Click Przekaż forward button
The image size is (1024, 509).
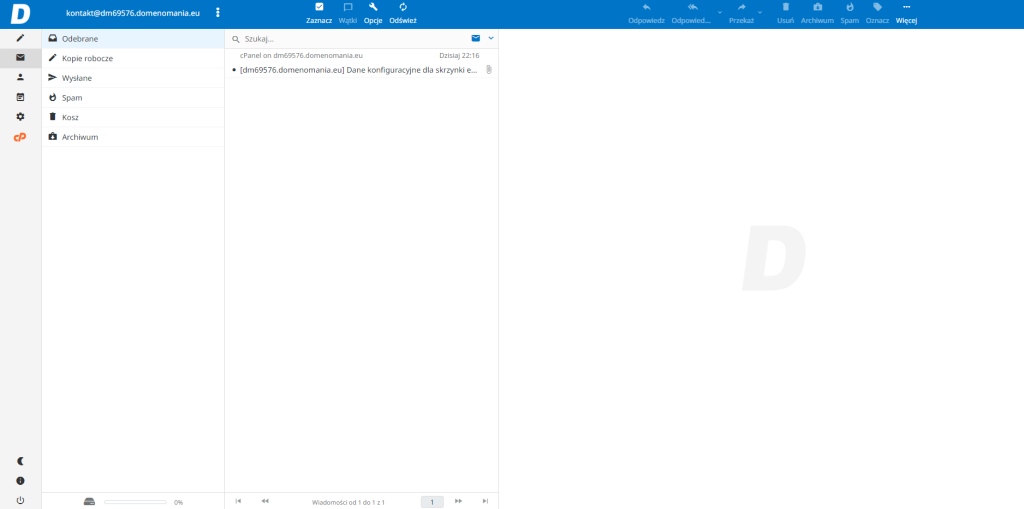[742, 14]
